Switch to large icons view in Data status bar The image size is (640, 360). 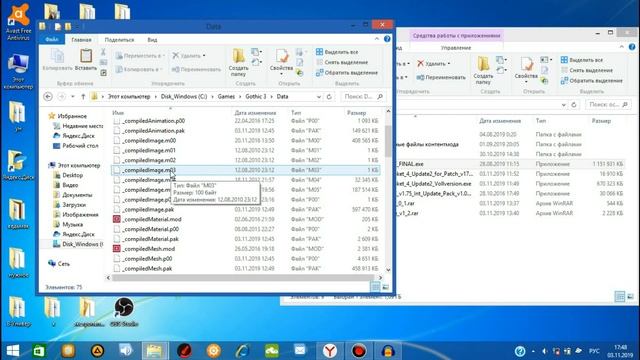point(385,287)
